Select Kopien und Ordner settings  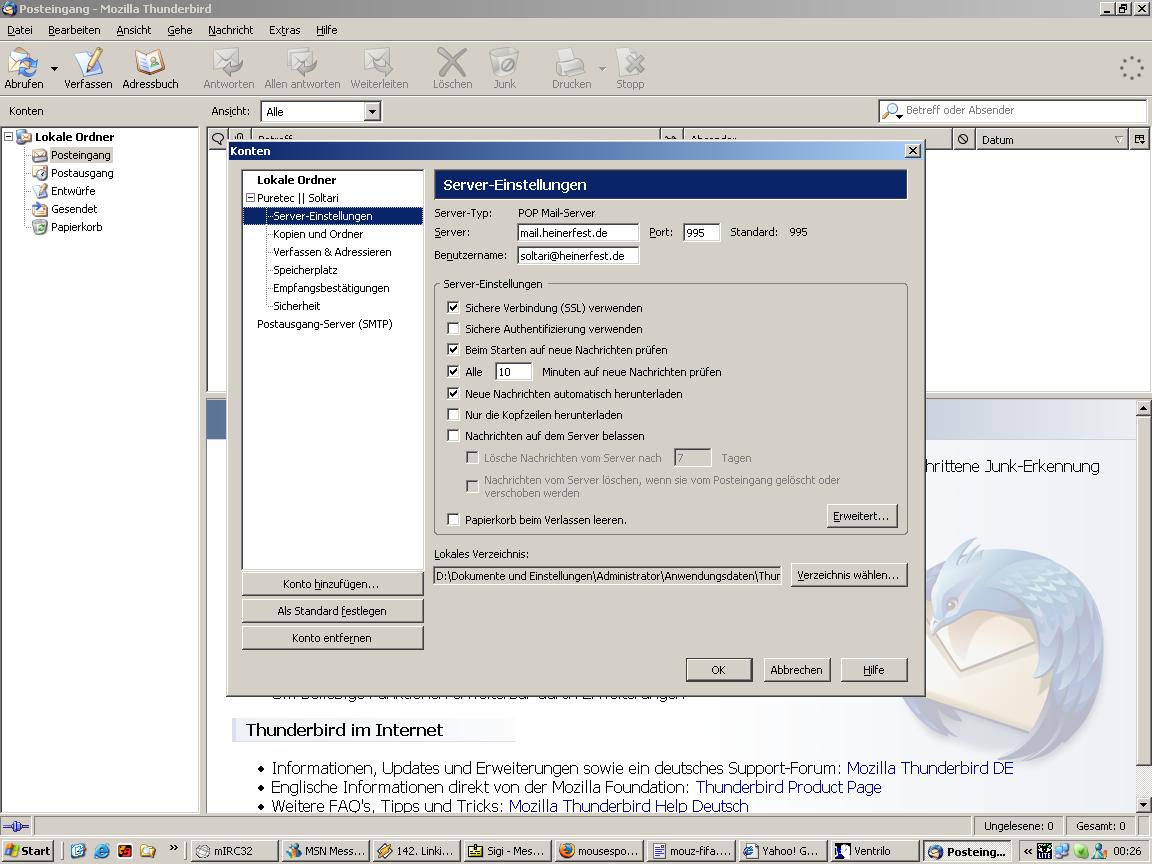pos(318,234)
